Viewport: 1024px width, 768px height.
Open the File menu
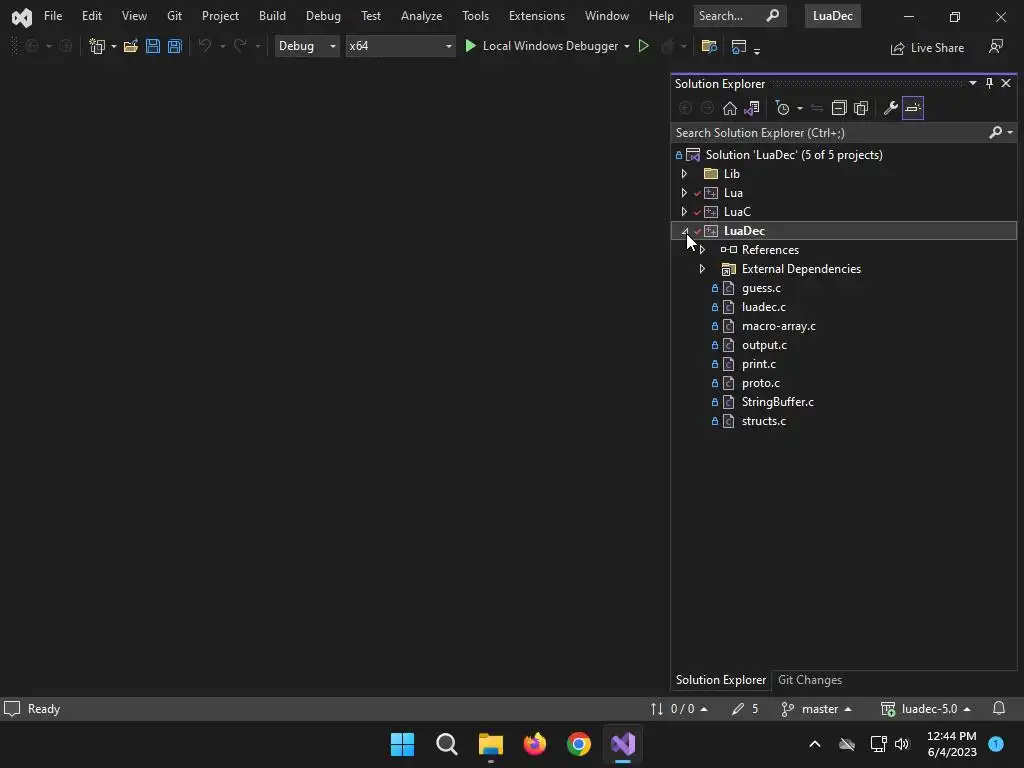pyautogui.click(x=53, y=16)
